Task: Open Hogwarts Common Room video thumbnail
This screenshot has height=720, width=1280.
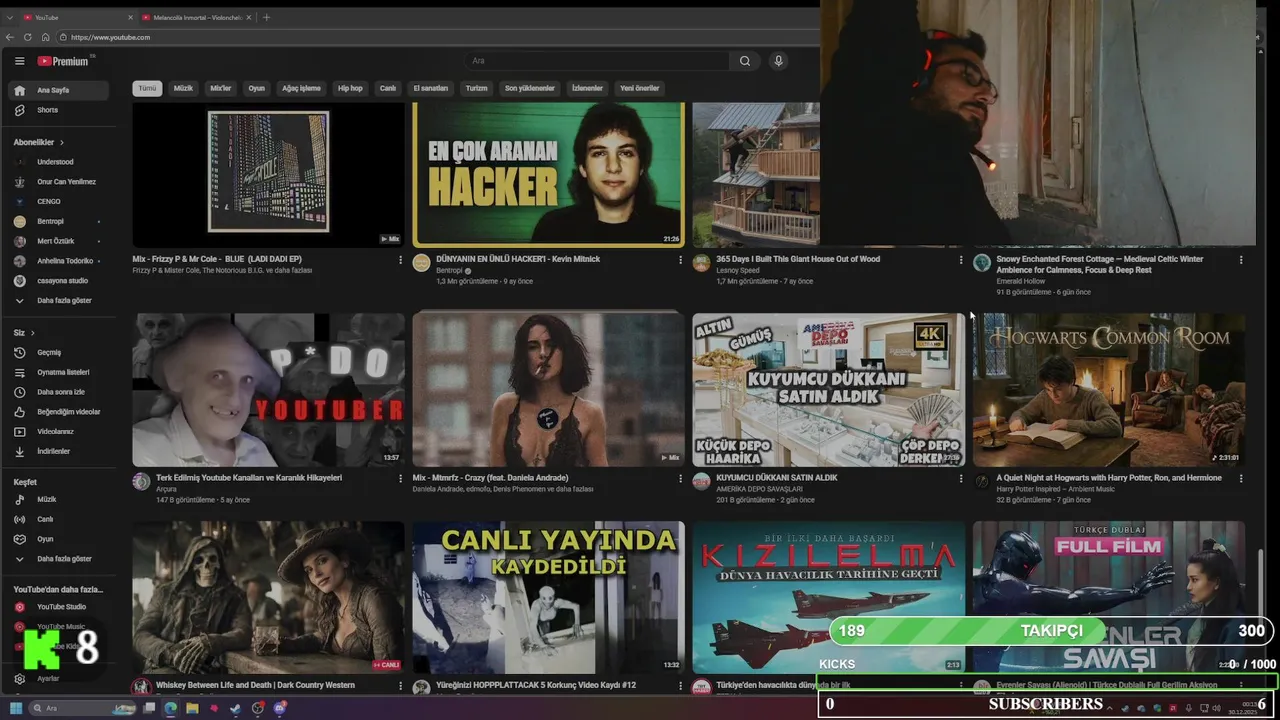Action: 1108,390
